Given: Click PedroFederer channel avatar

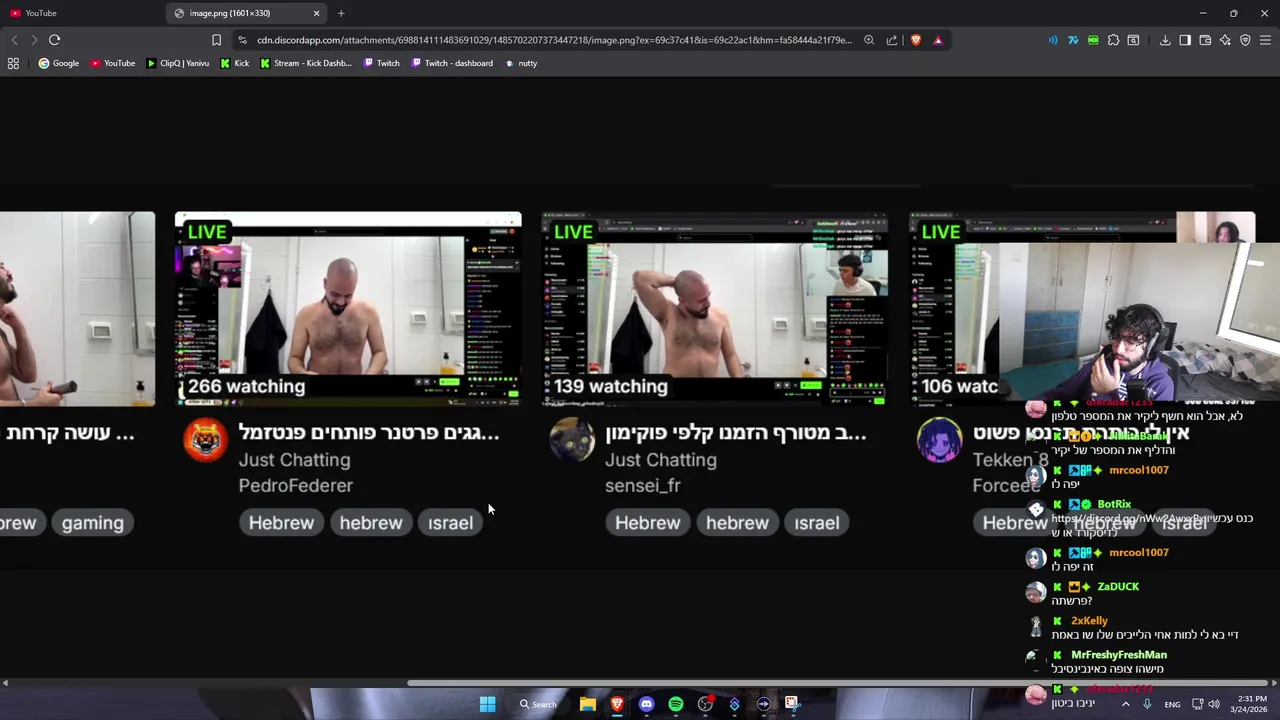Looking at the screenshot, I should pyautogui.click(x=205, y=440).
